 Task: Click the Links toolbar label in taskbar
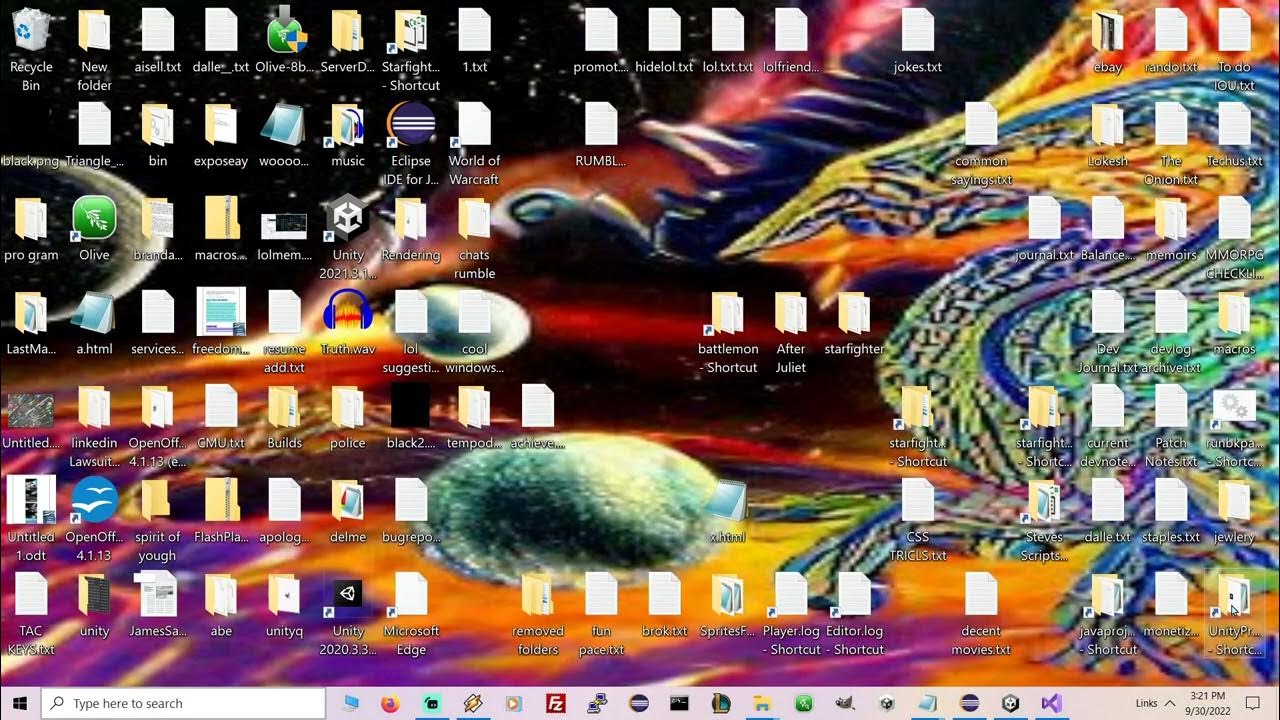(1146, 703)
